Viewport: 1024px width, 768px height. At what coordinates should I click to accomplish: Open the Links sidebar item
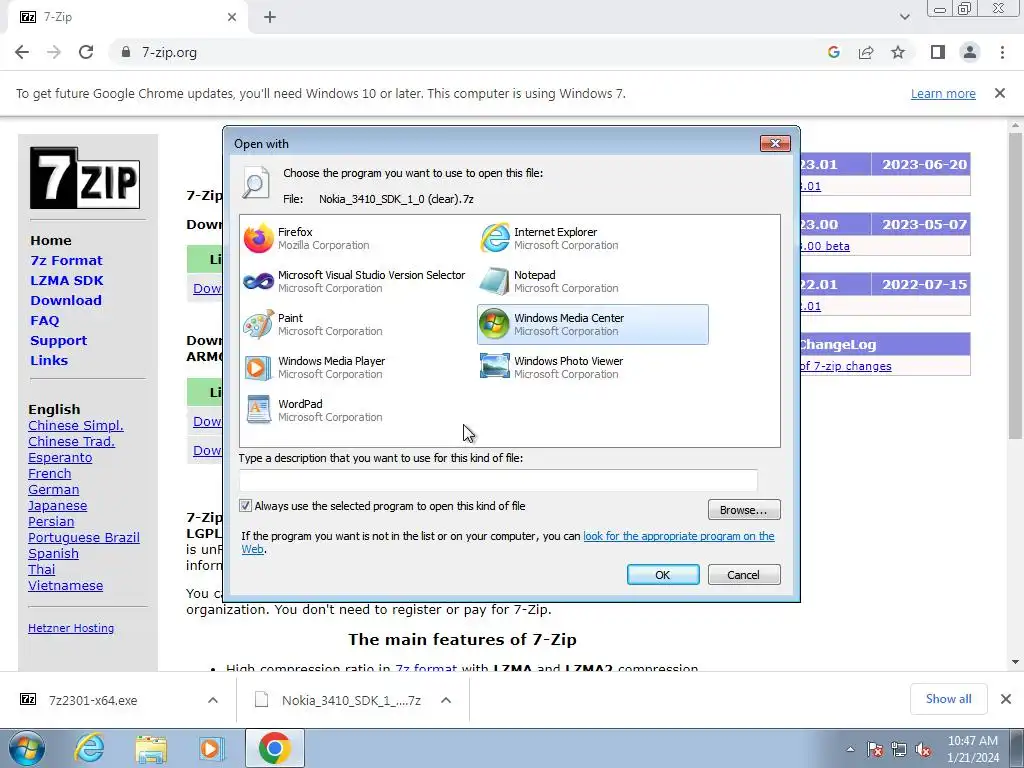[x=49, y=360]
